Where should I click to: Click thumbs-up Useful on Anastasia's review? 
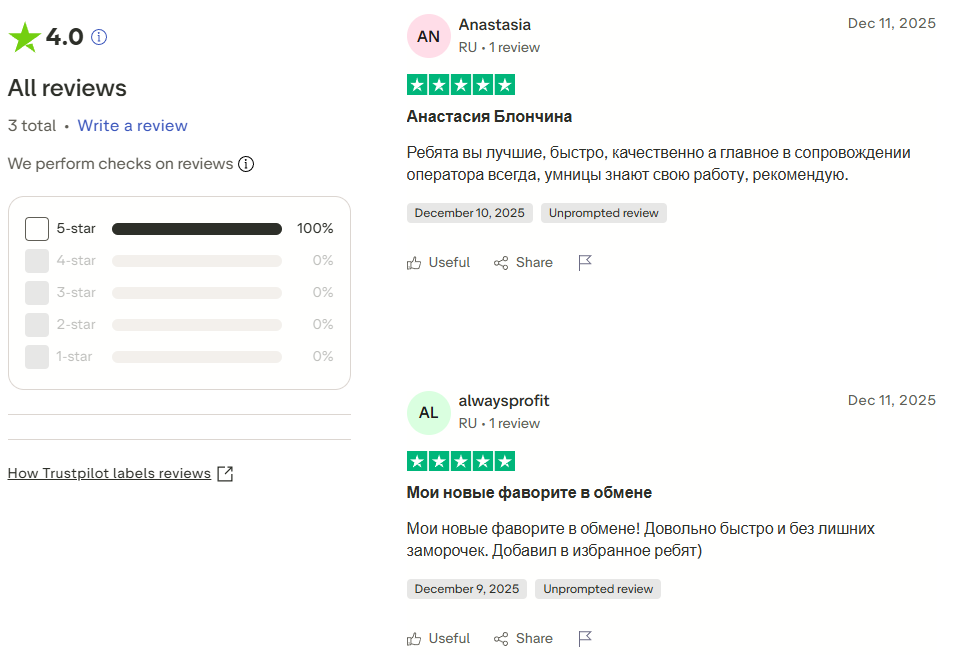click(438, 263)
